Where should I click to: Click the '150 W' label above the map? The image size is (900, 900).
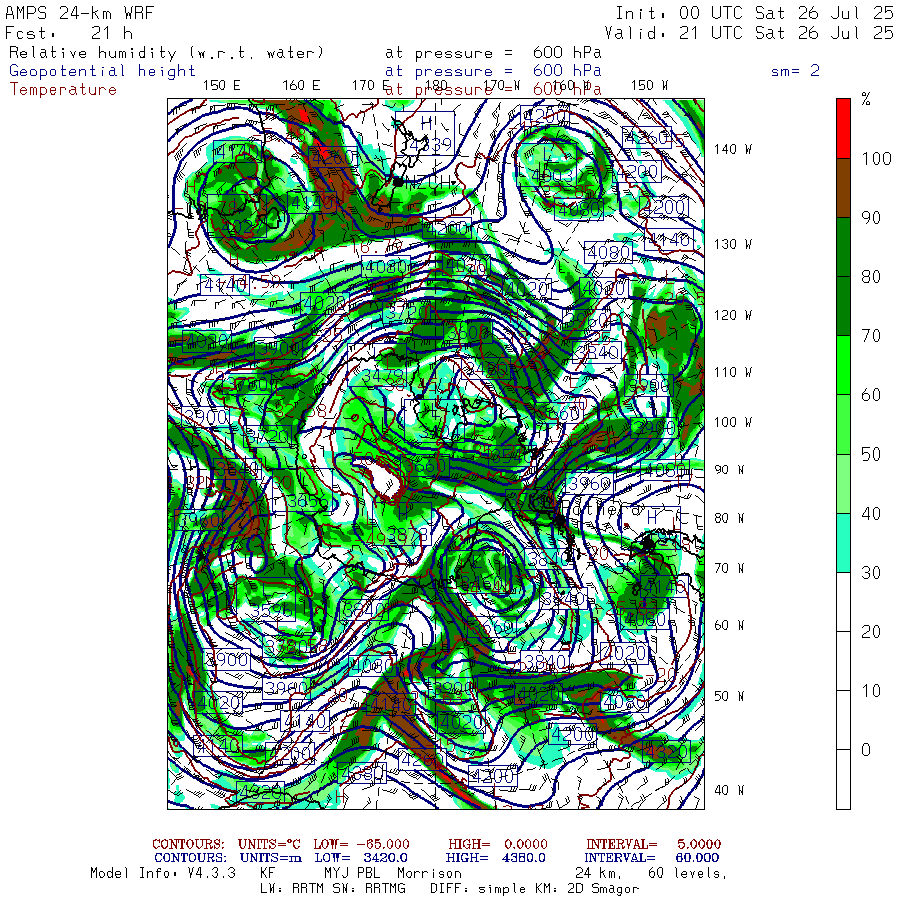pos(649,86)
